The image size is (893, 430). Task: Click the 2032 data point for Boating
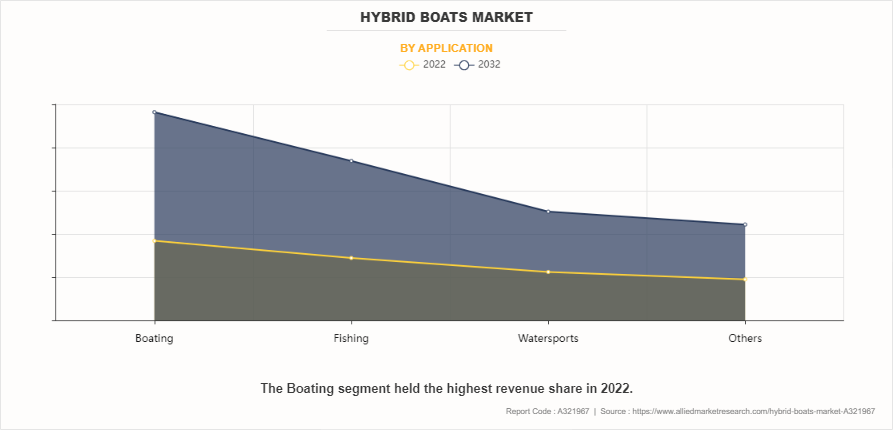click(154, 112)
